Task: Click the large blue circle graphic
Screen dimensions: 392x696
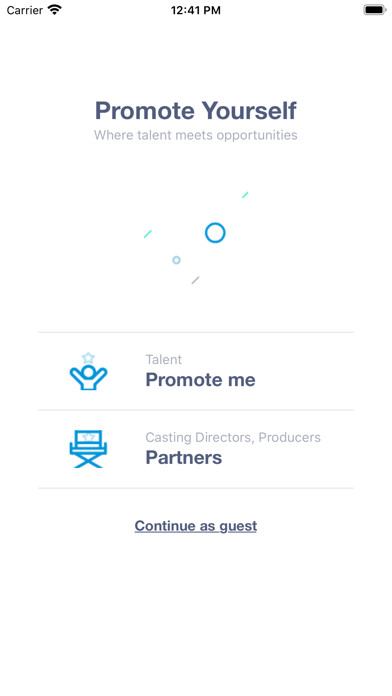Action: pyautogui.click(x=215, y=233)
